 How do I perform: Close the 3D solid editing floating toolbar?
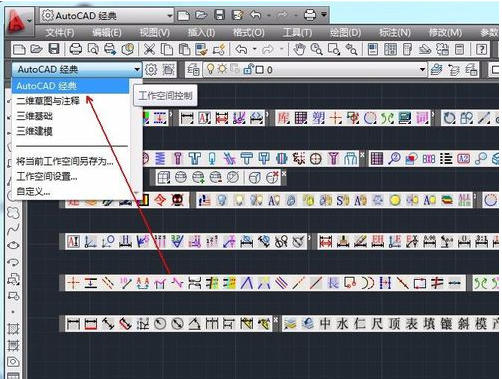click(284, 174)
